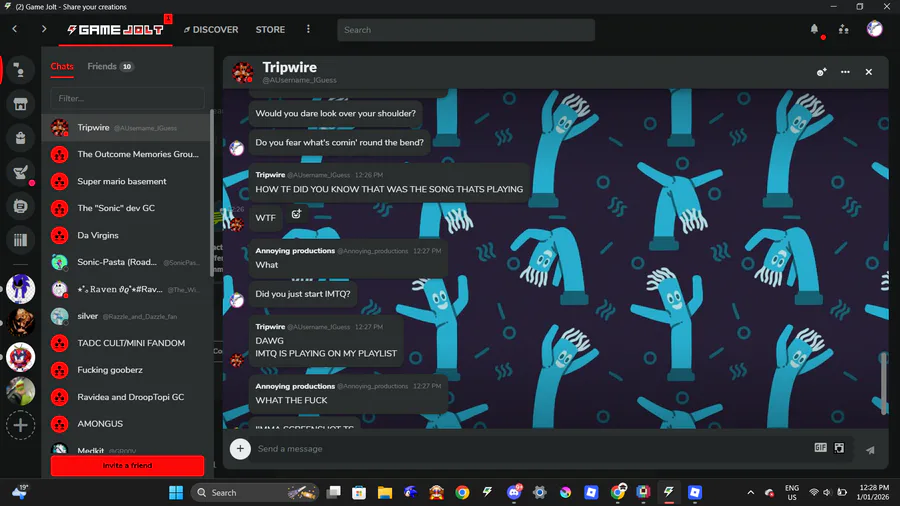This screenshot has width=900, height=506.
Task: Click the send message arrow
Action: tap(870, 450)
